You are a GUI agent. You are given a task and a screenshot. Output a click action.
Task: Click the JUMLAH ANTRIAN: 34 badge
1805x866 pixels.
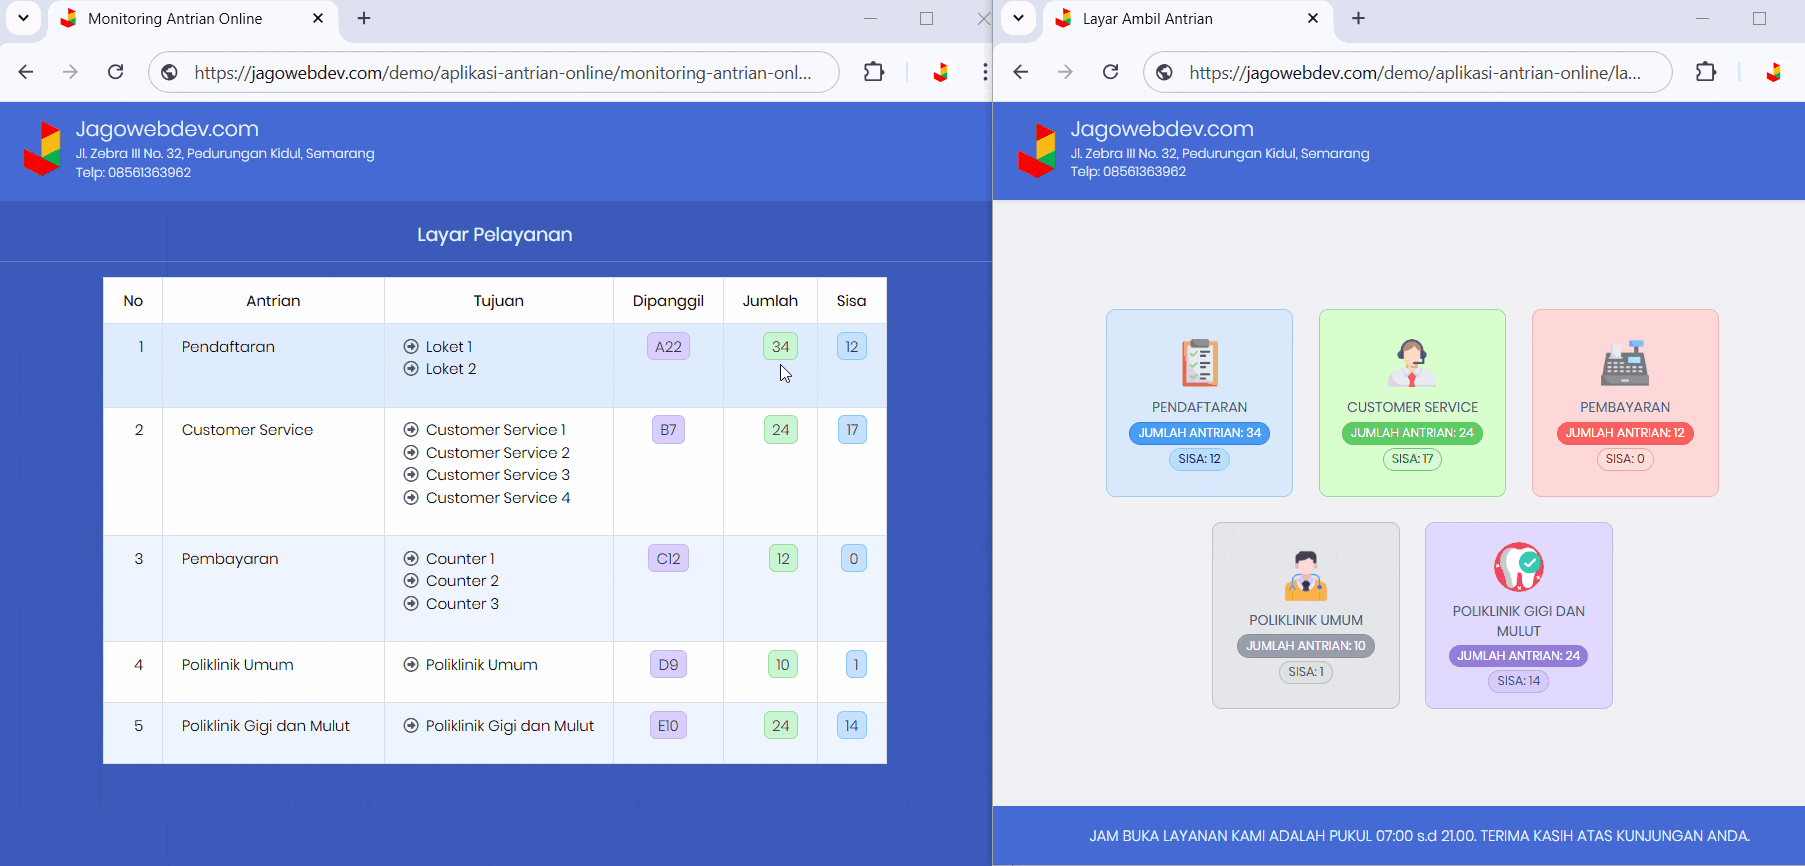[x=1199, y=433]
